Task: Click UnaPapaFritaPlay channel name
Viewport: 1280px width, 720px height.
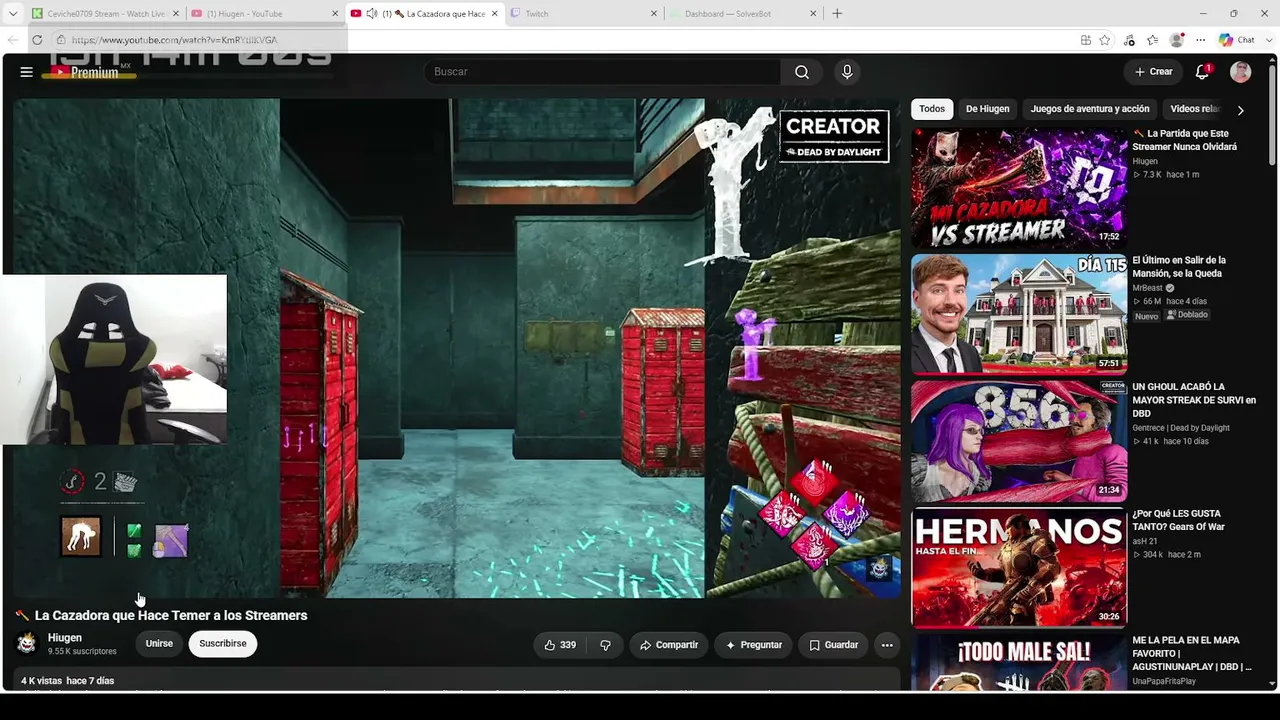Action: 1164,681
